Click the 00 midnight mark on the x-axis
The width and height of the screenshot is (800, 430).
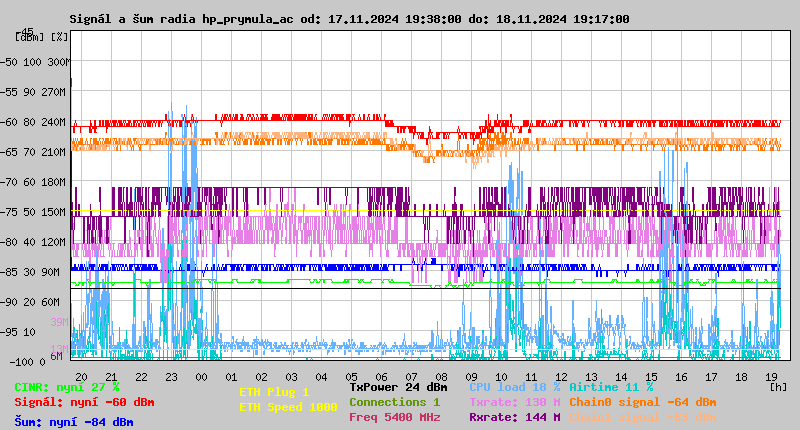[x=201, y=377]
